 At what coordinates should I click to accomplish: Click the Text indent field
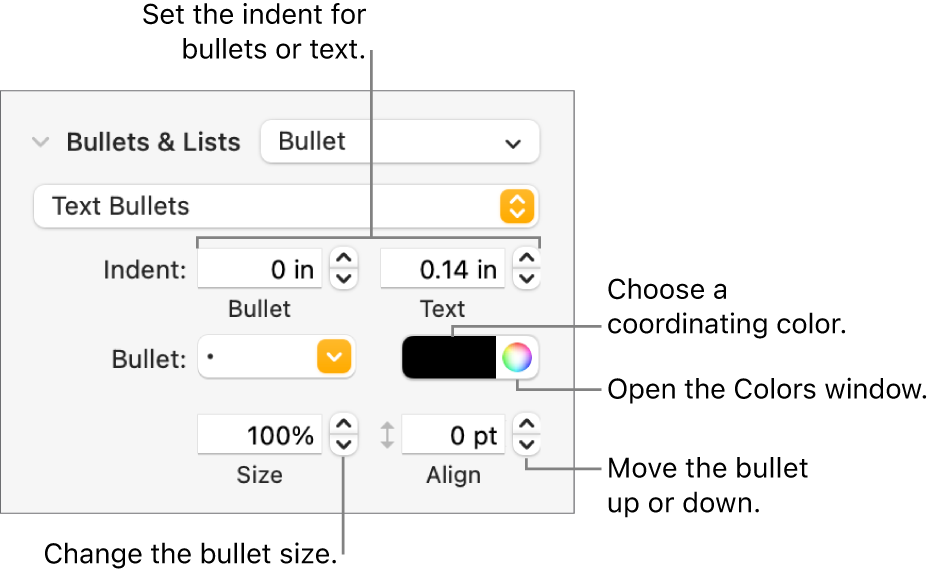(x=443, y=269)
